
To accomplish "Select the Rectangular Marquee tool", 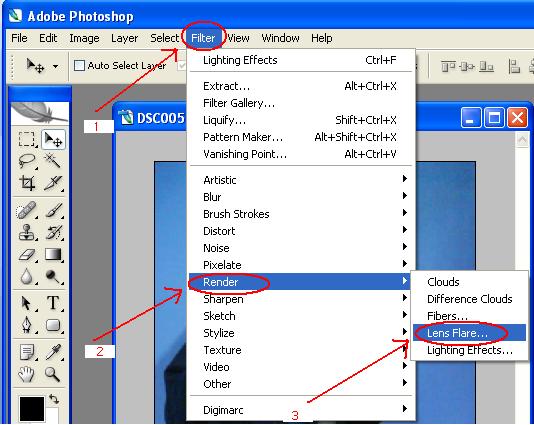I will coord(27,139).
